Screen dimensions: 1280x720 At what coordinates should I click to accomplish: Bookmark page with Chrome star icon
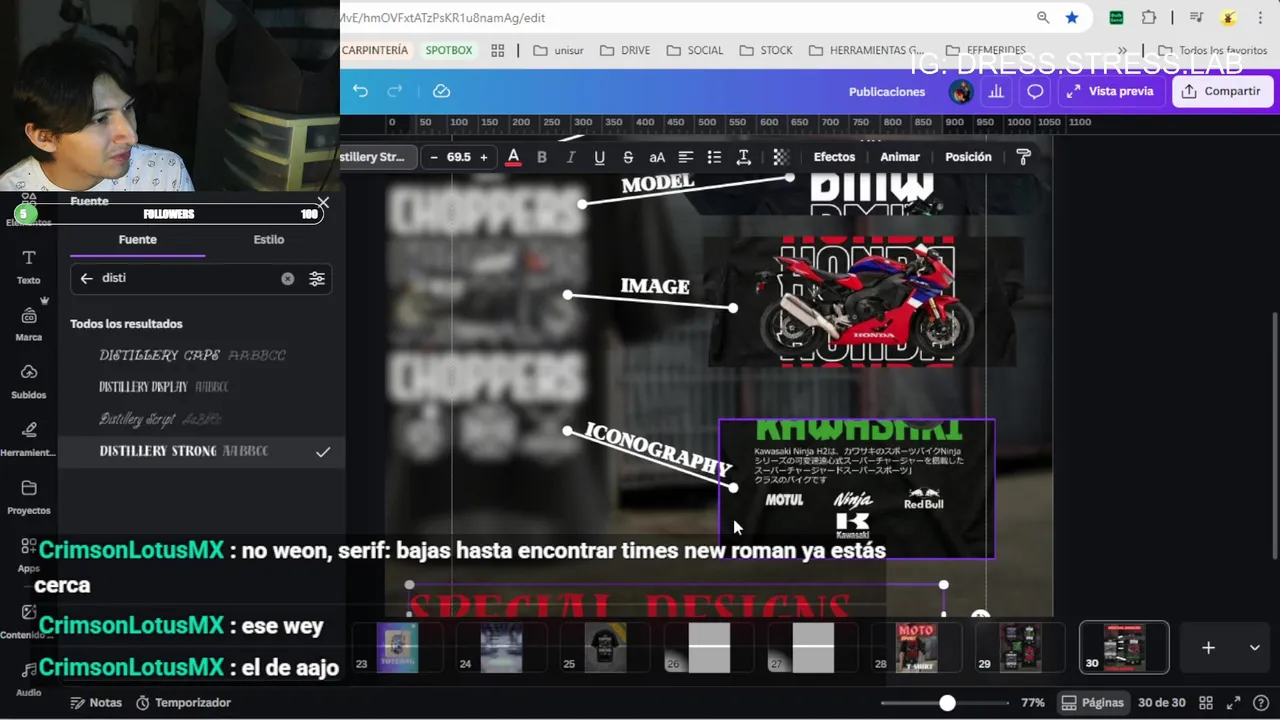[1071, 18]
